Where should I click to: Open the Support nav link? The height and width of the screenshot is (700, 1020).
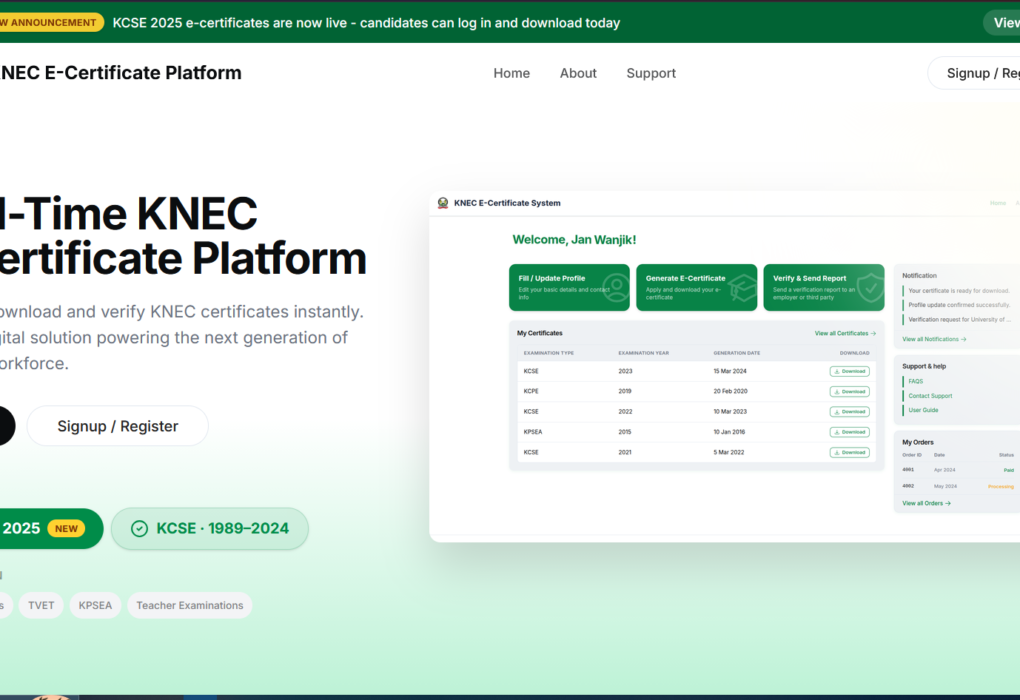click(x=651, y=73)
